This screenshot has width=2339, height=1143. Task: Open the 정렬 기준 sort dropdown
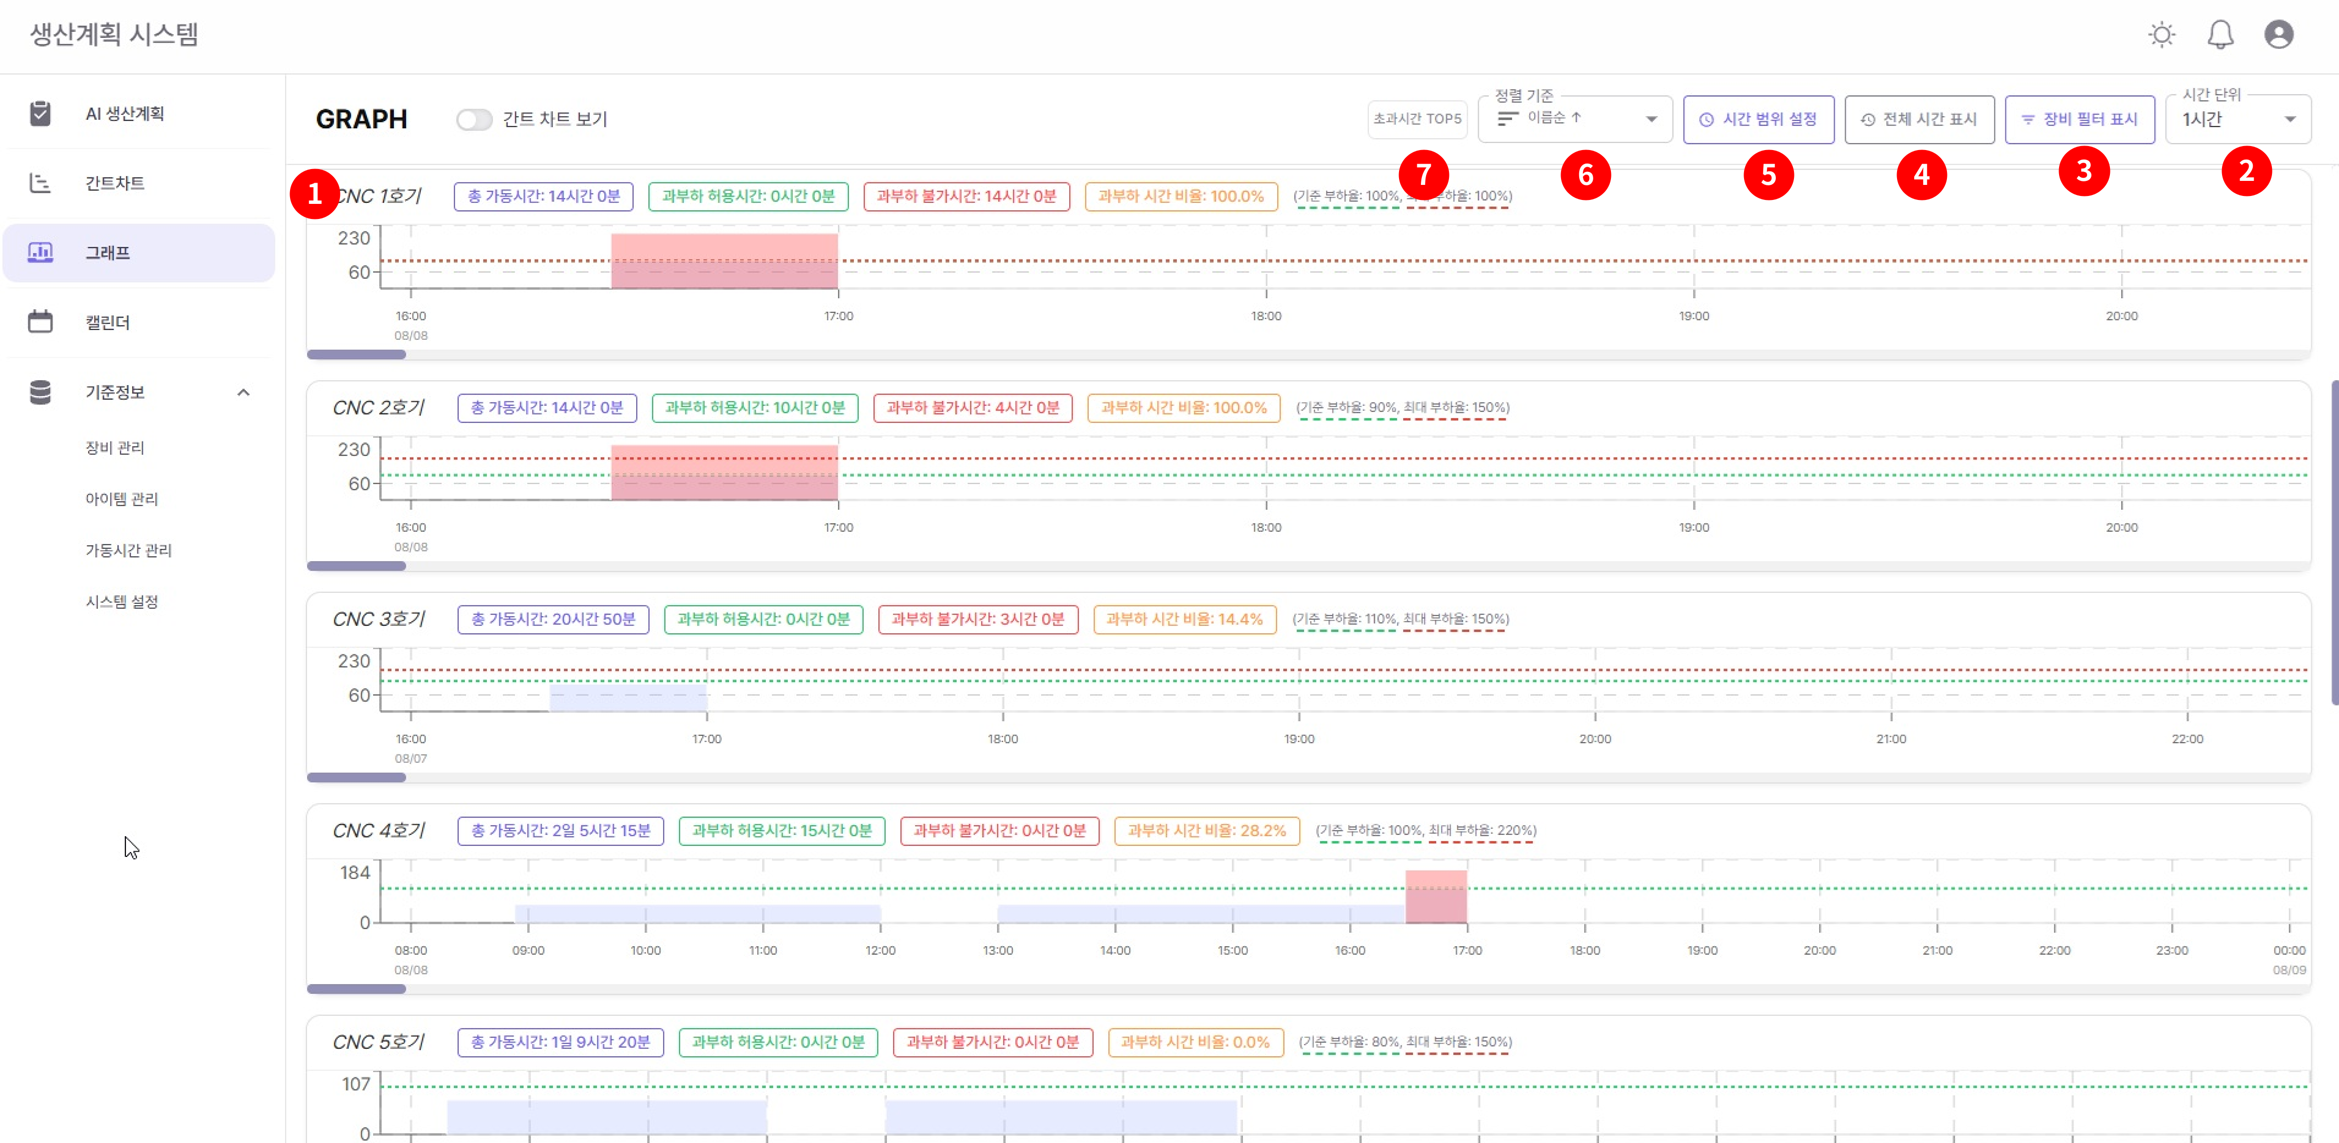point(1574,119)
